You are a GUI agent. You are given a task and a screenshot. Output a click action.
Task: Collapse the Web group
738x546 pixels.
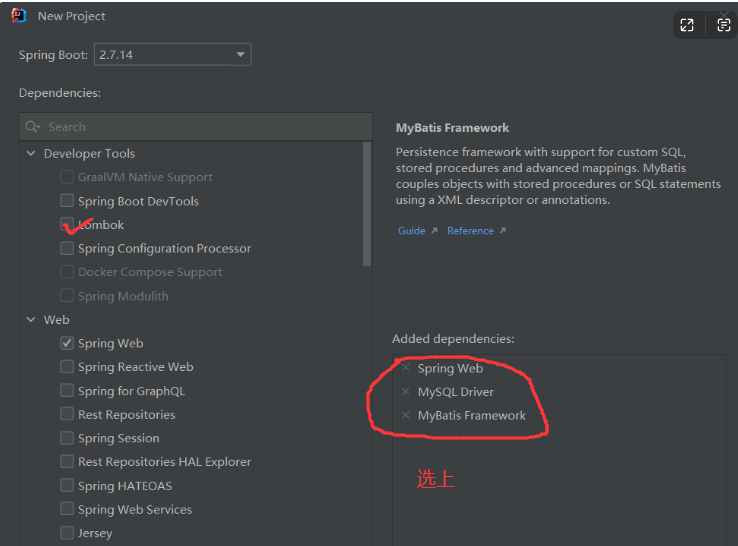31,320
